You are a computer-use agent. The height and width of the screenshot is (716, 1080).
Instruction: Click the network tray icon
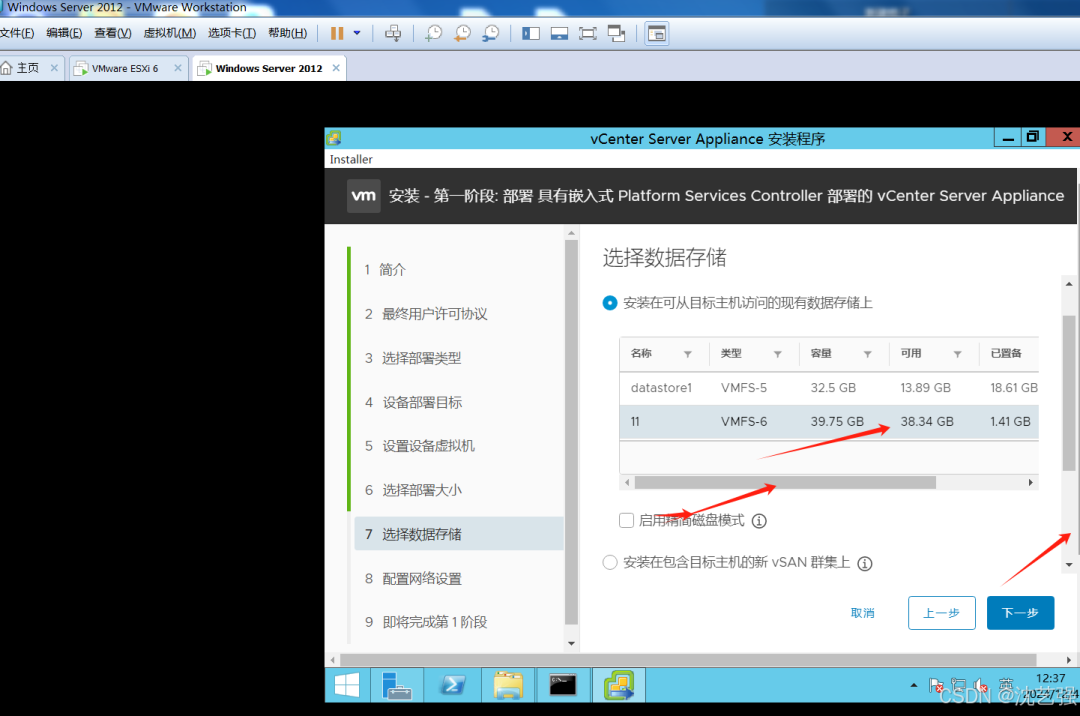pyautogui.click(x=958, y=685)
